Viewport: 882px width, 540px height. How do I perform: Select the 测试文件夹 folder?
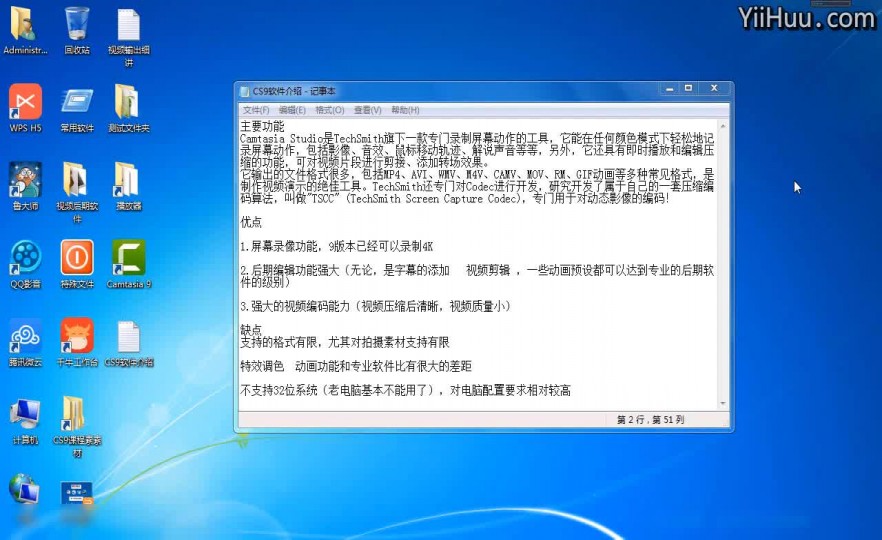(129, 108)
